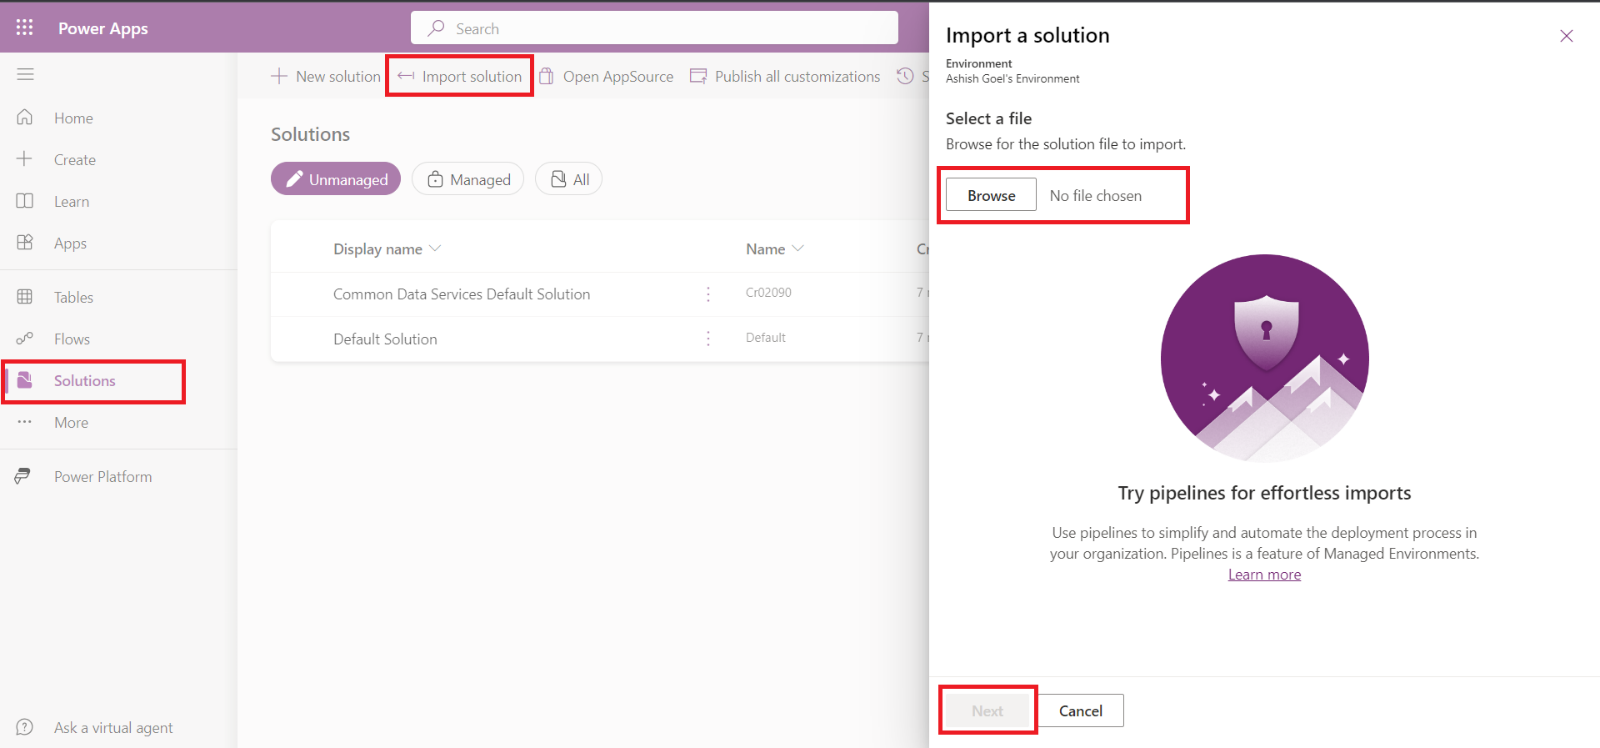Click Import solution in command bar

click(460, 76)
